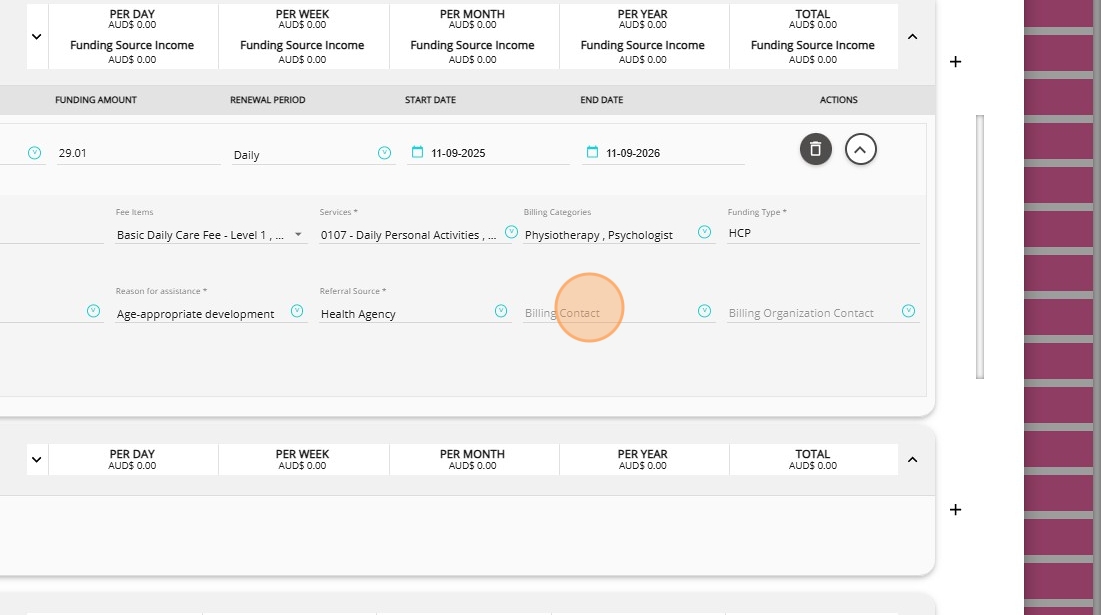Viewport: 1101px width, 615px height.
Task: Click the vertical scrollbar
Action: point(980,246)
